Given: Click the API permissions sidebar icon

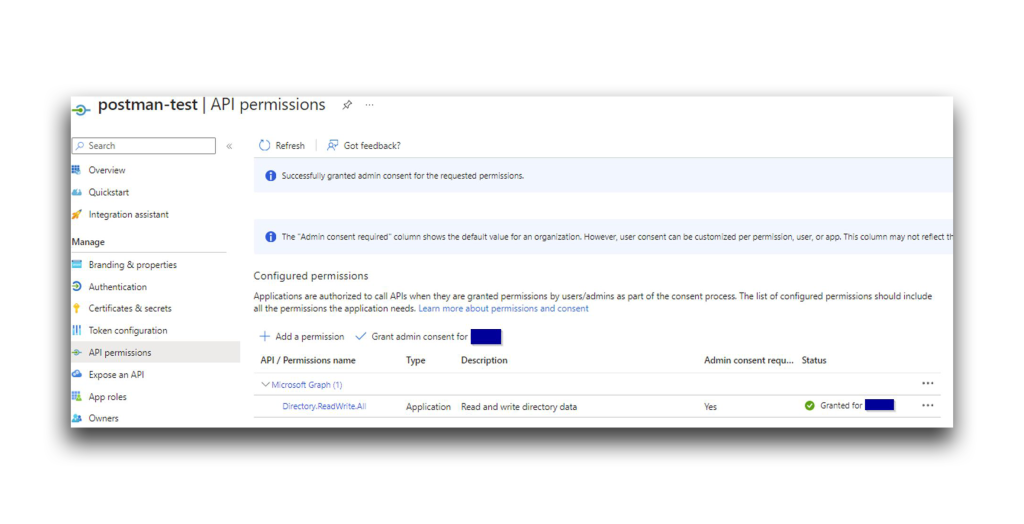Looking at the screenshot, I should coord(76,352).
